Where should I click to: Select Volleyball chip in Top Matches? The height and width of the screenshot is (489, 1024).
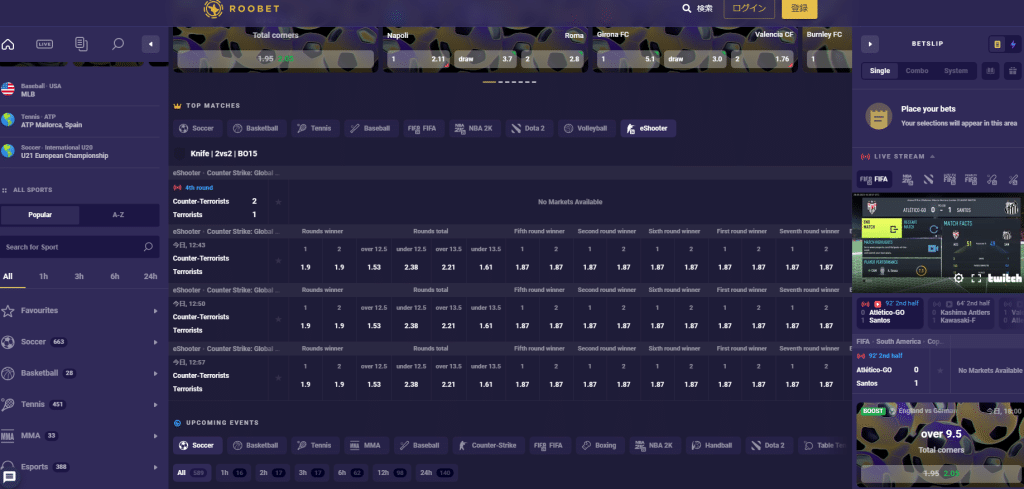tap(586, 129)
